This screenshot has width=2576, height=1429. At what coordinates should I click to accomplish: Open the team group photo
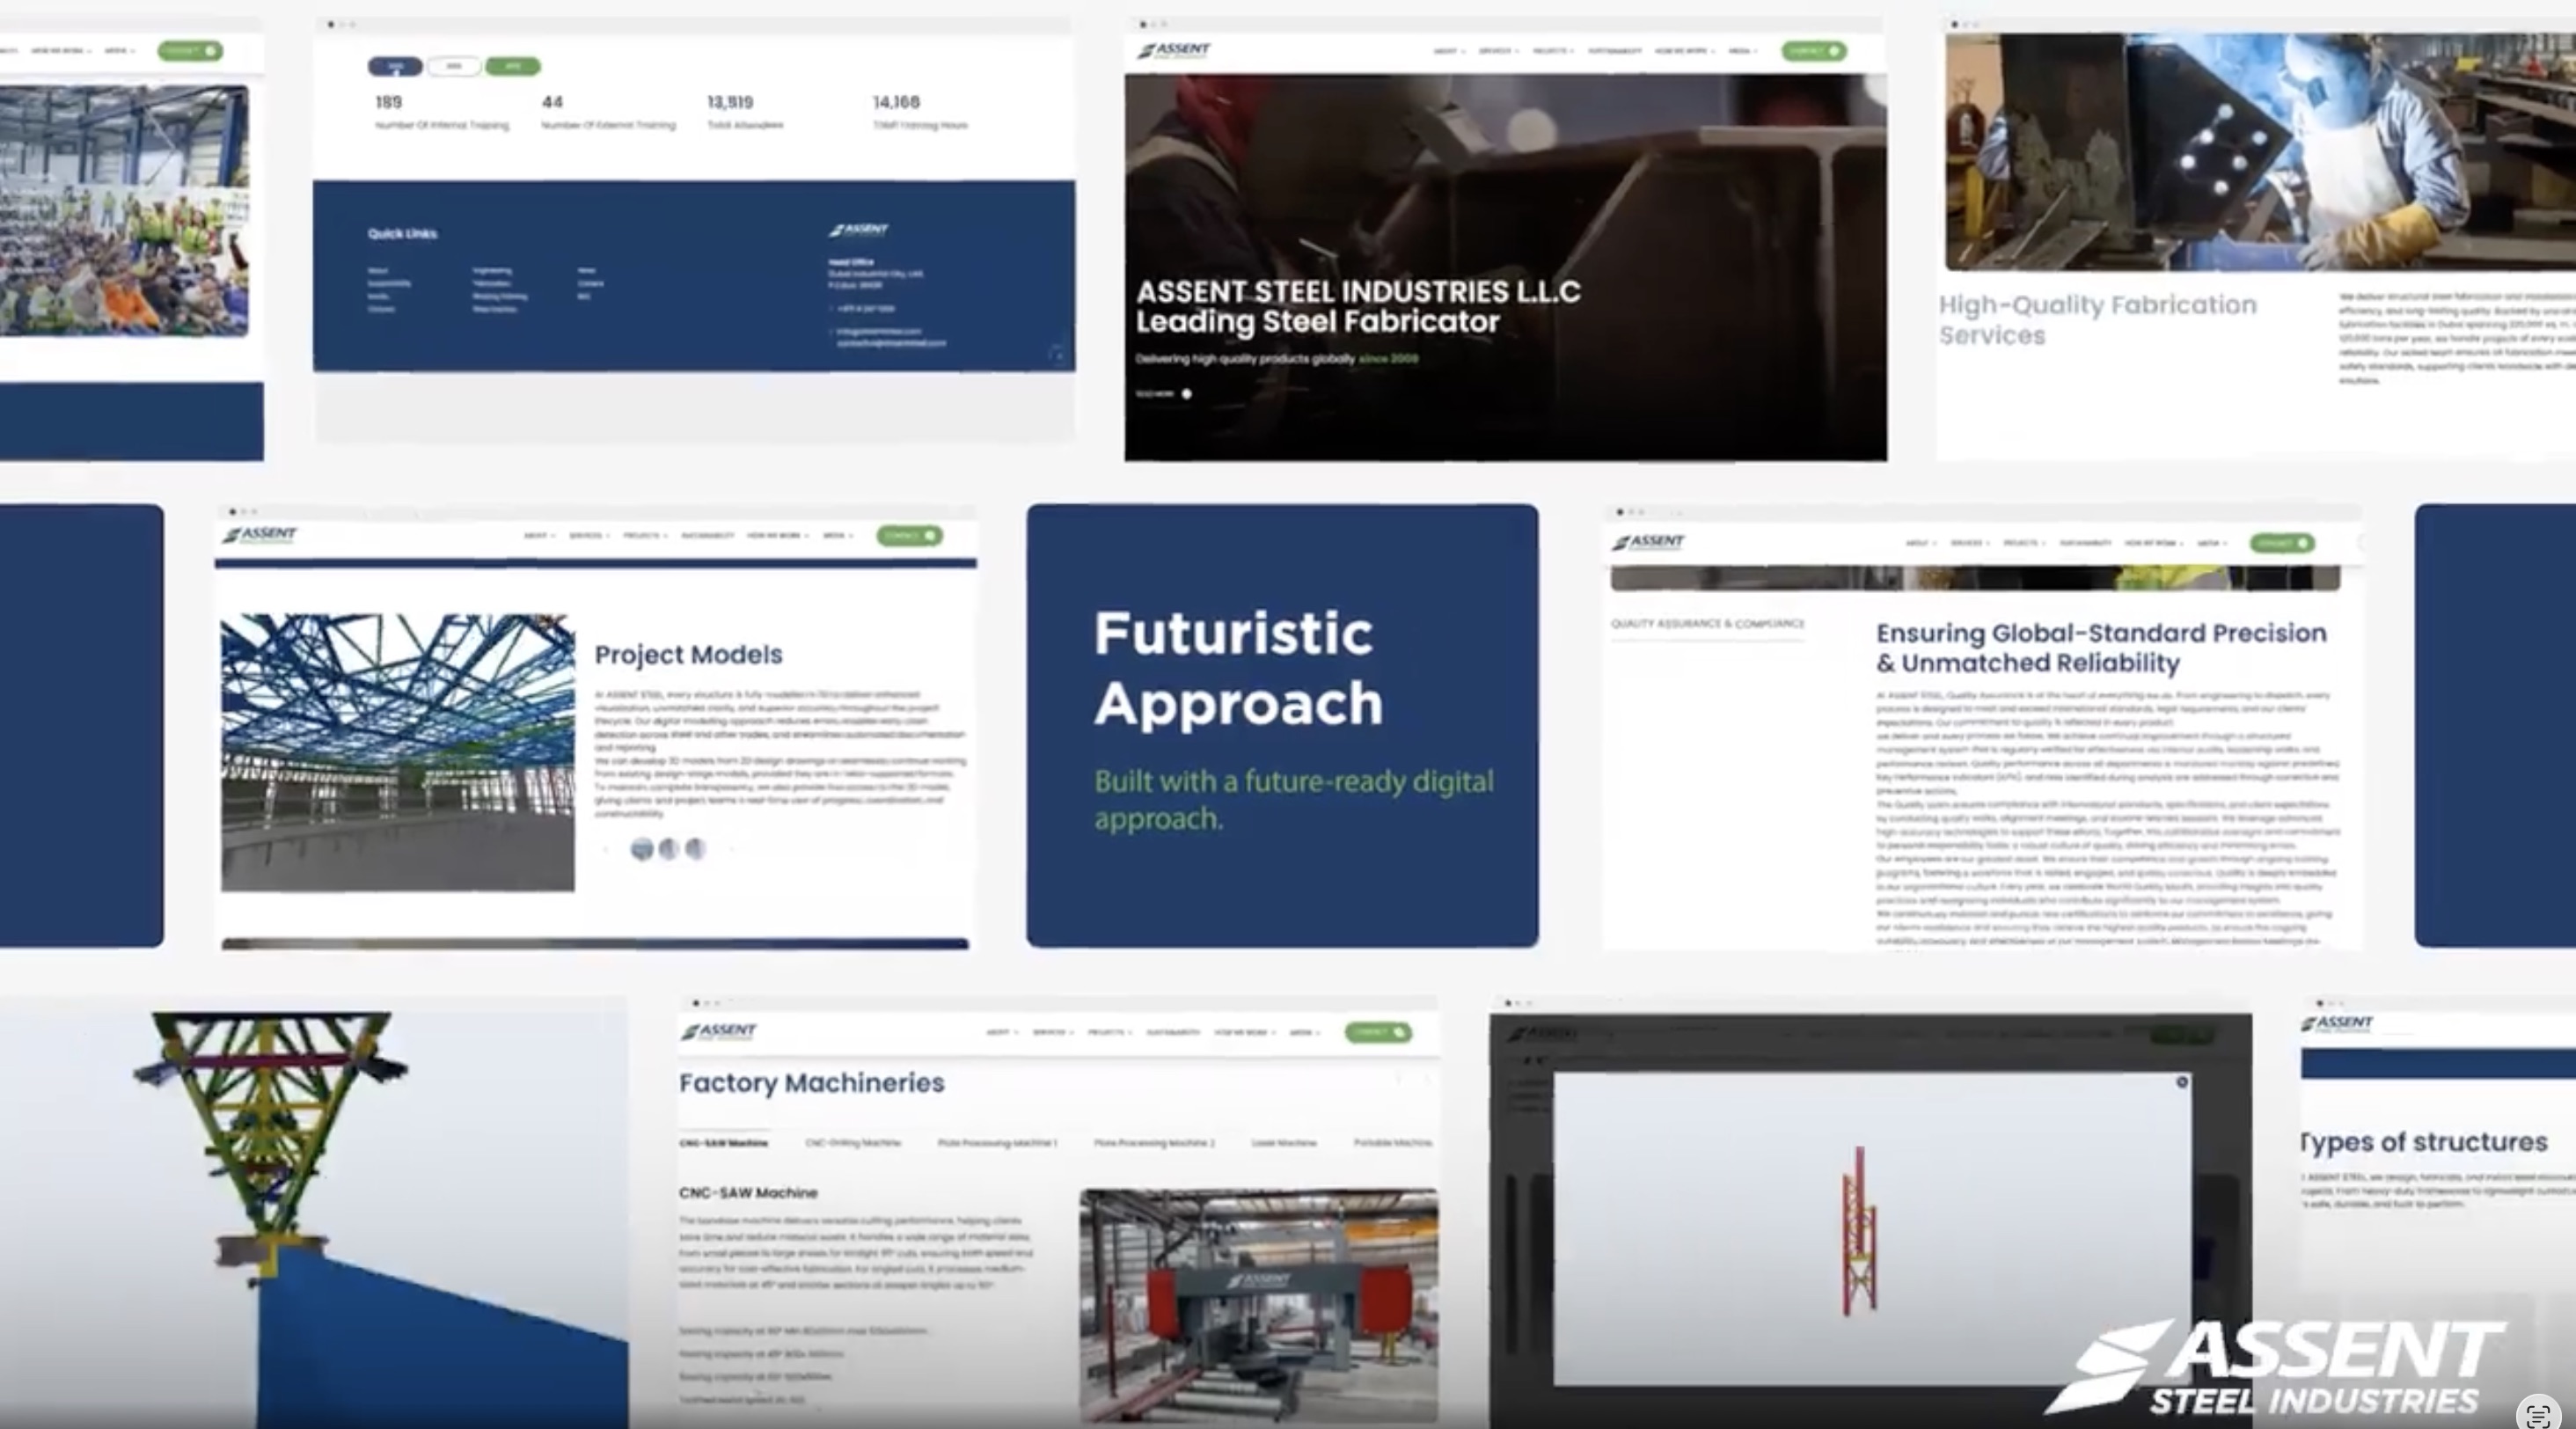pos(124,211)
